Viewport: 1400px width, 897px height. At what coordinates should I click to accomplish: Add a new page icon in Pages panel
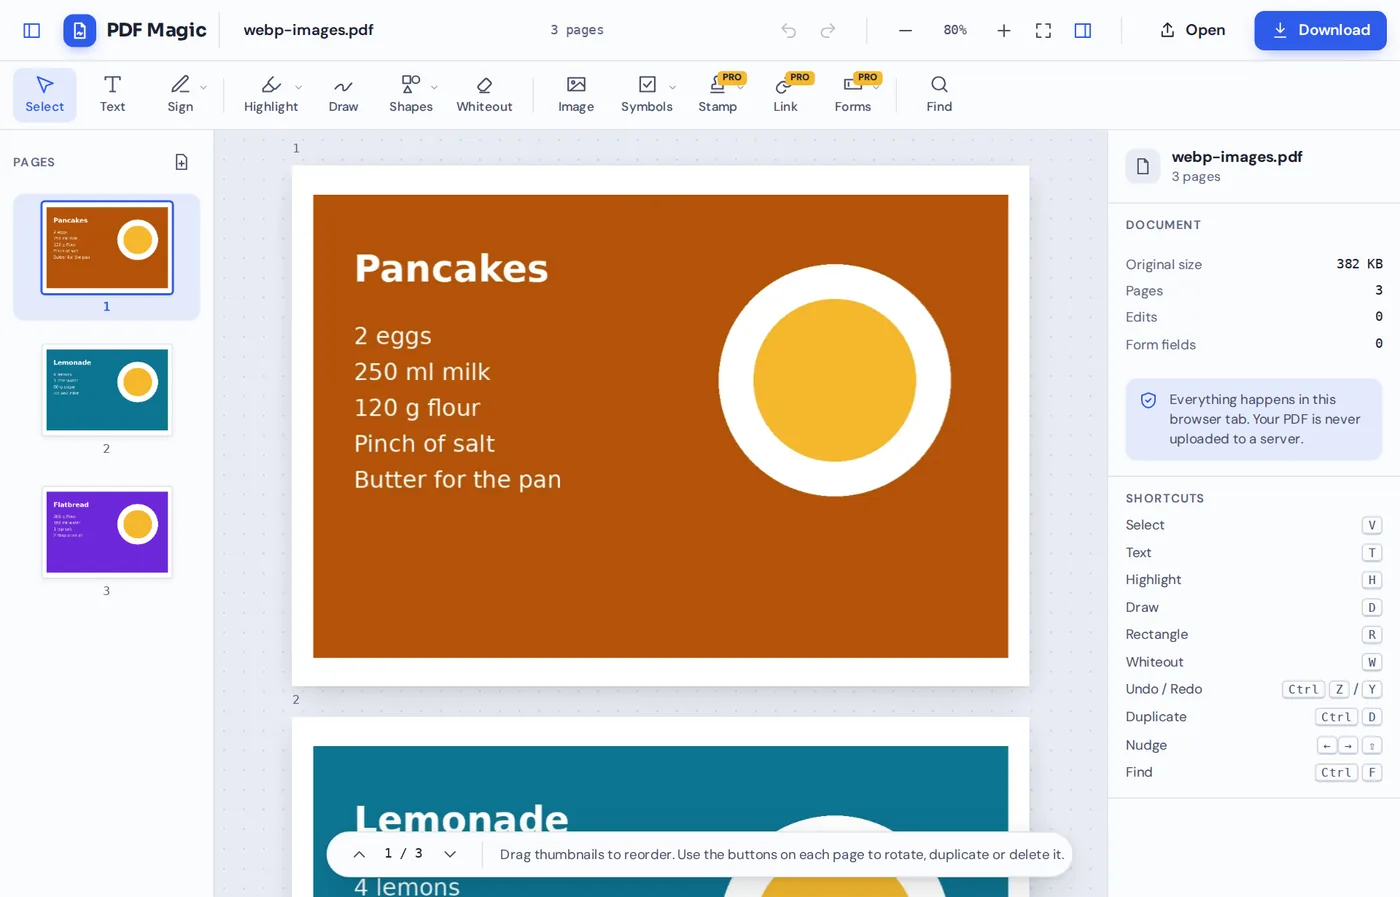182,162
